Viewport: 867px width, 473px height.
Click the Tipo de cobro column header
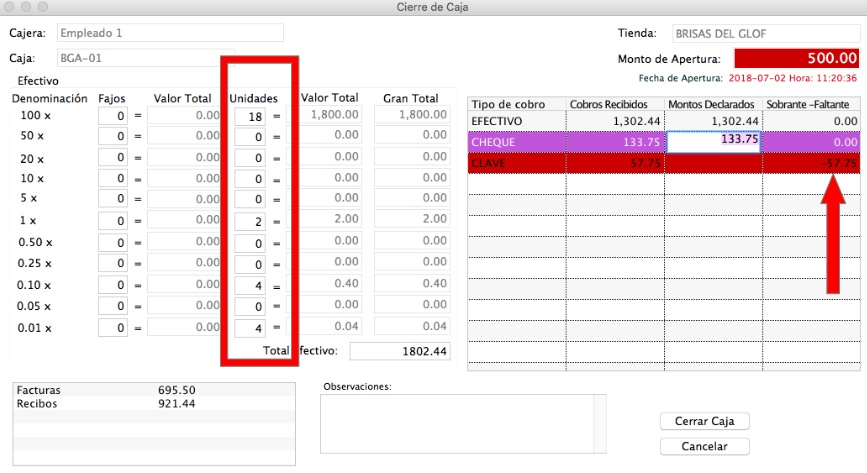click(517, 104)
